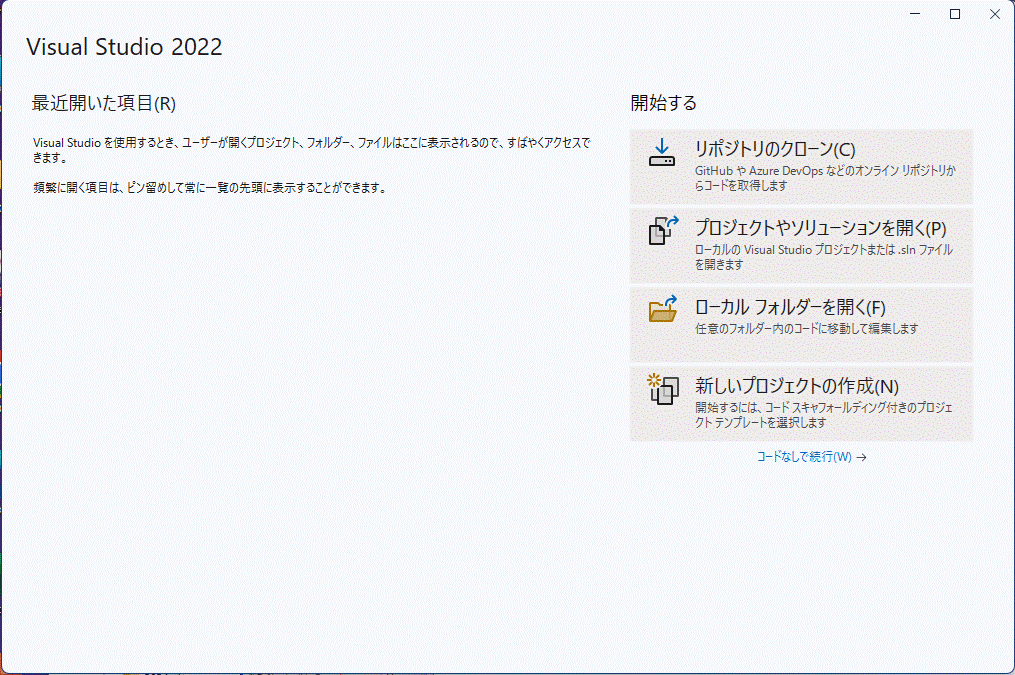Click the コードなしで続行(W) link
Screen dimensions: 1015x675
coord(804,457)
